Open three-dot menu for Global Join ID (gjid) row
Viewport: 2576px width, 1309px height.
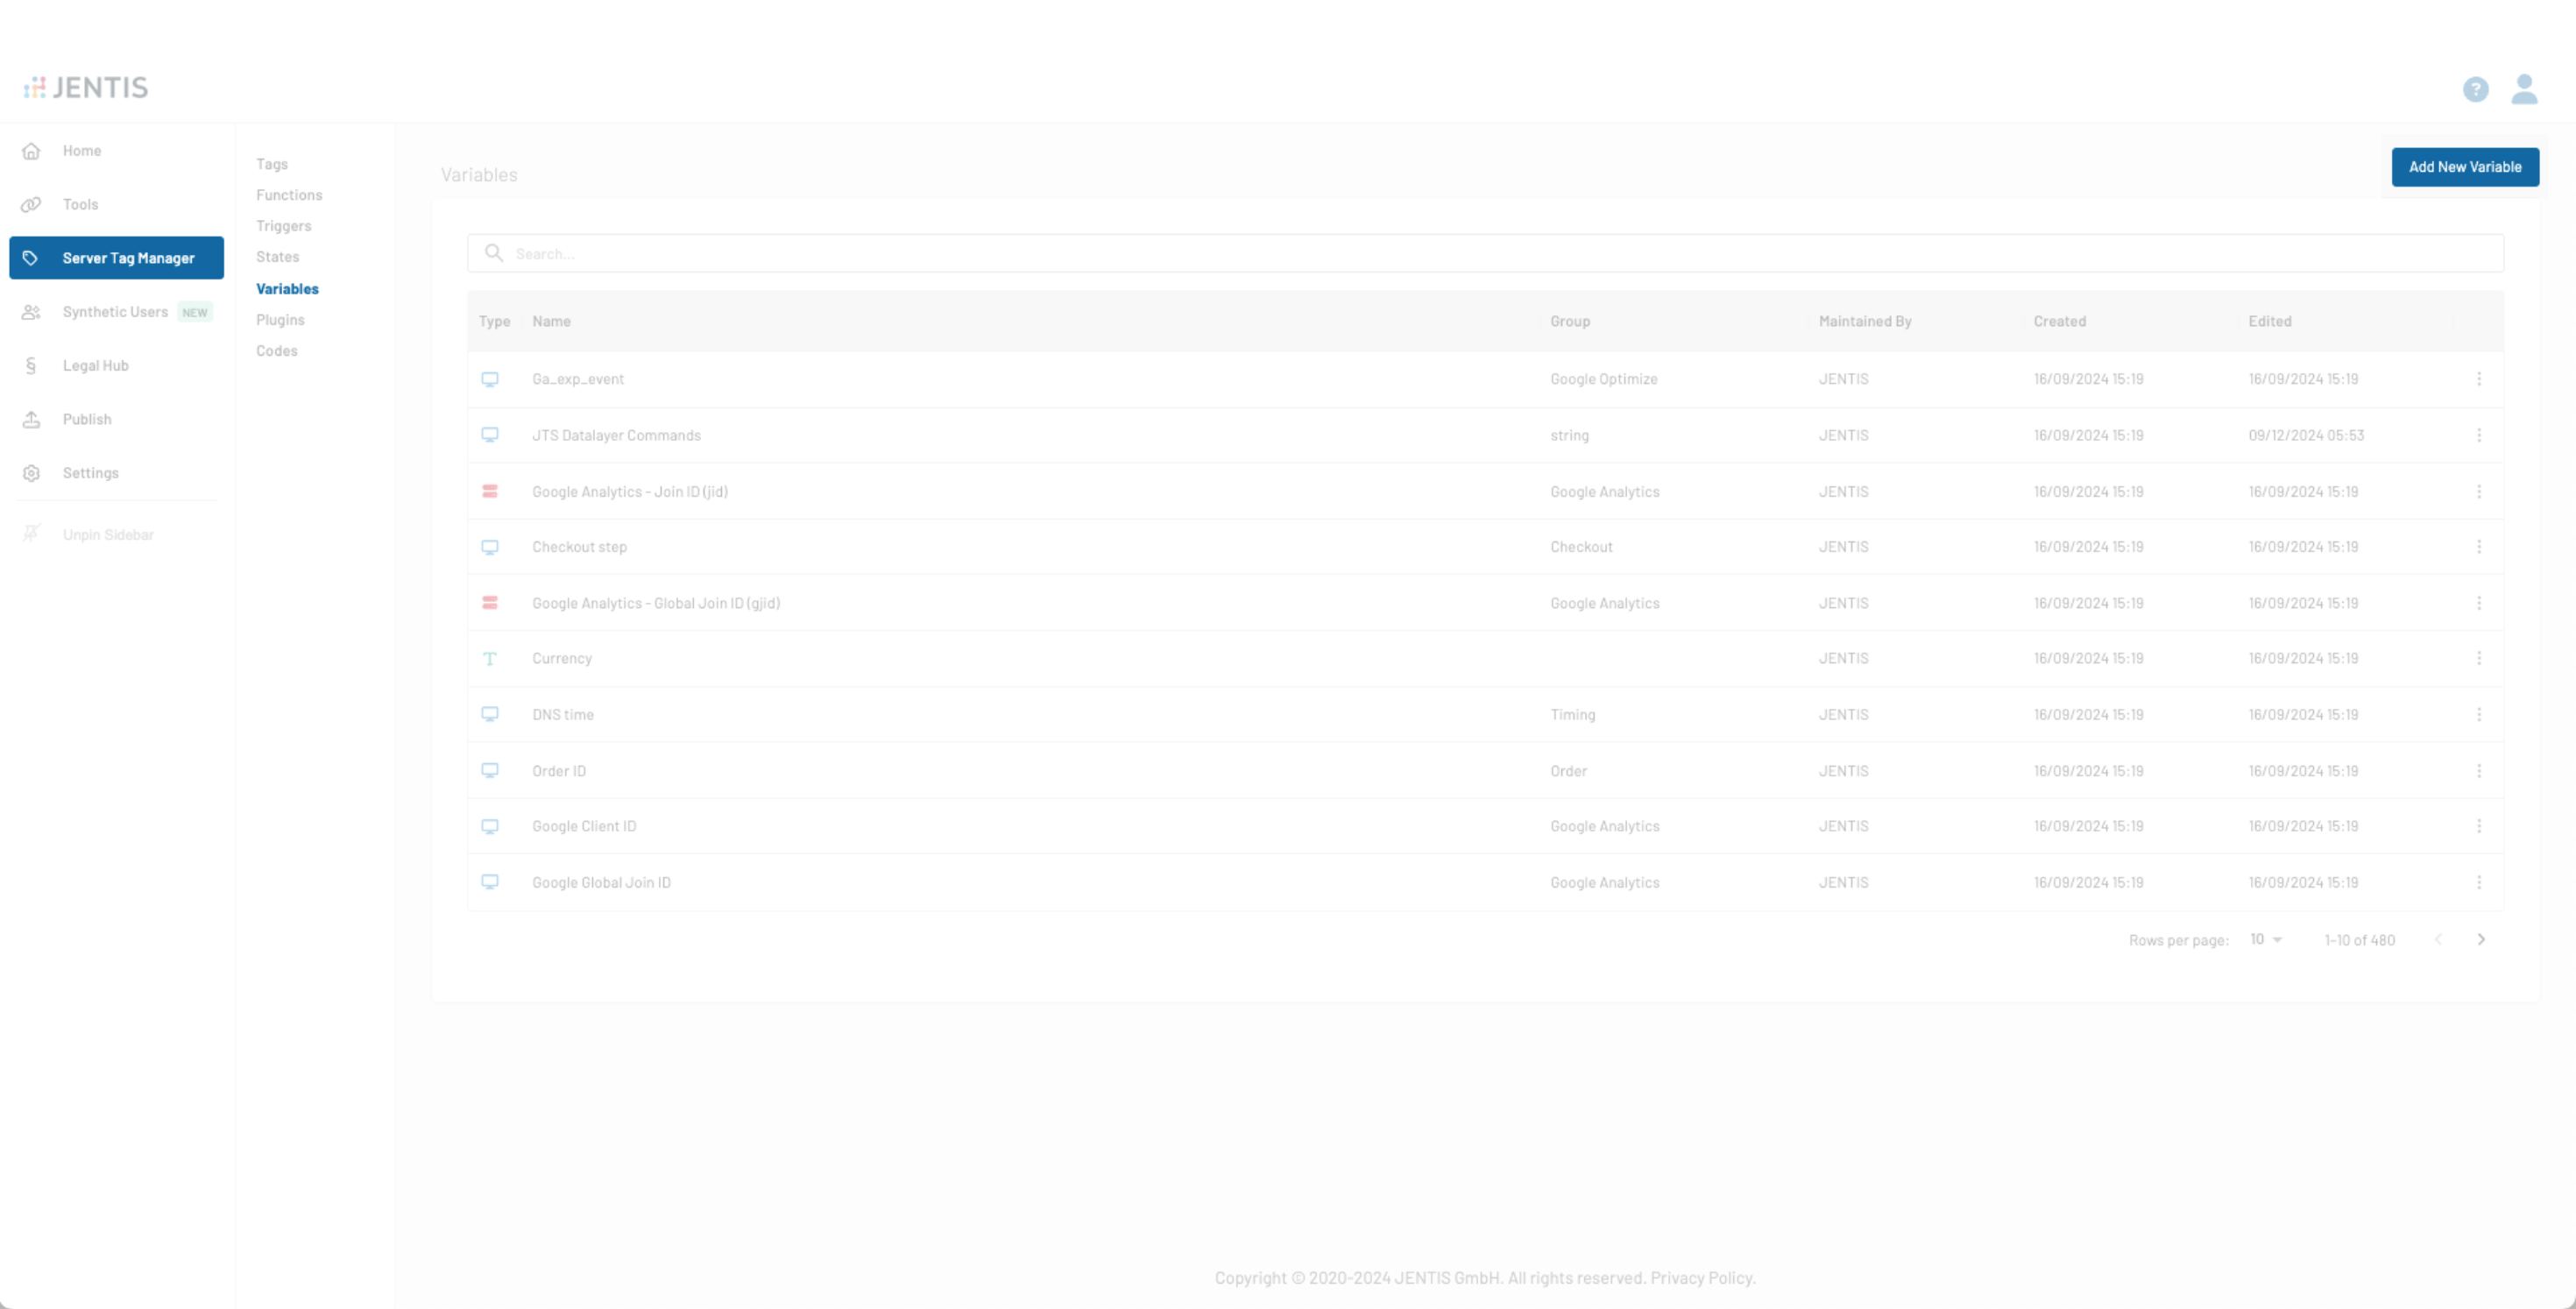coord(2479,603)
